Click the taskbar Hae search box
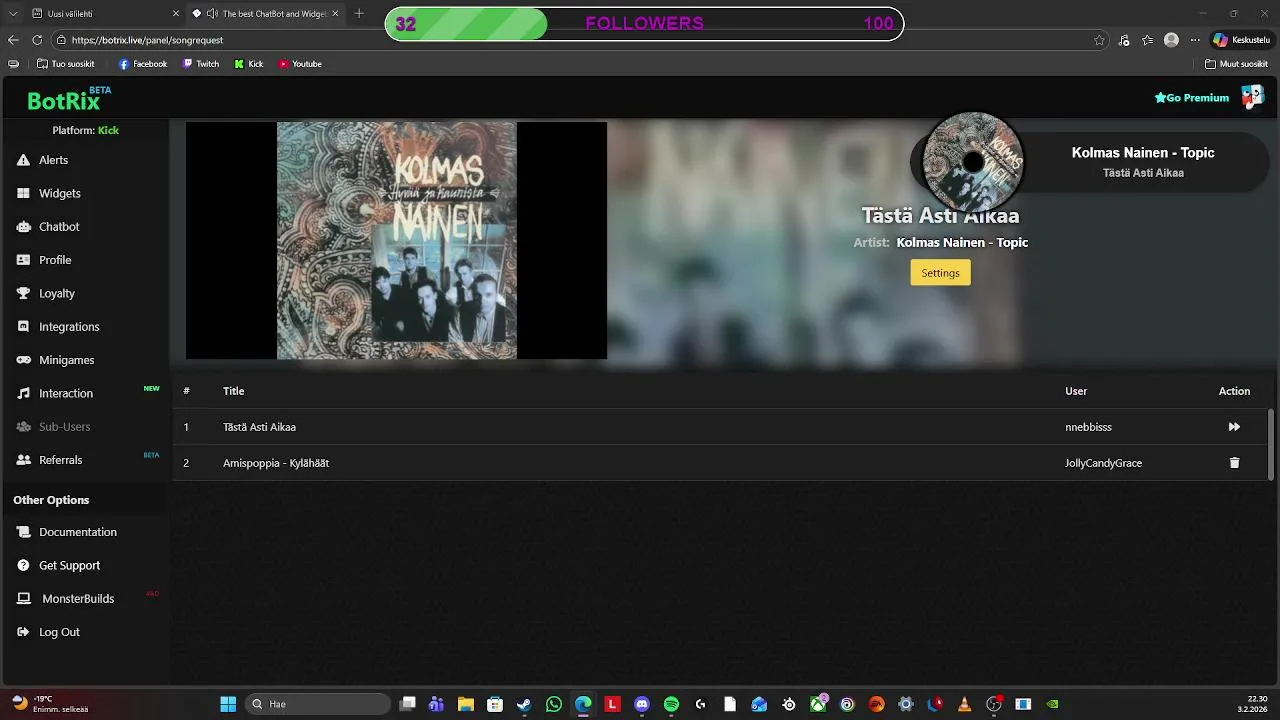Image resolution: width=1280 pixels, height=720 pixels. tap(318, 704)
